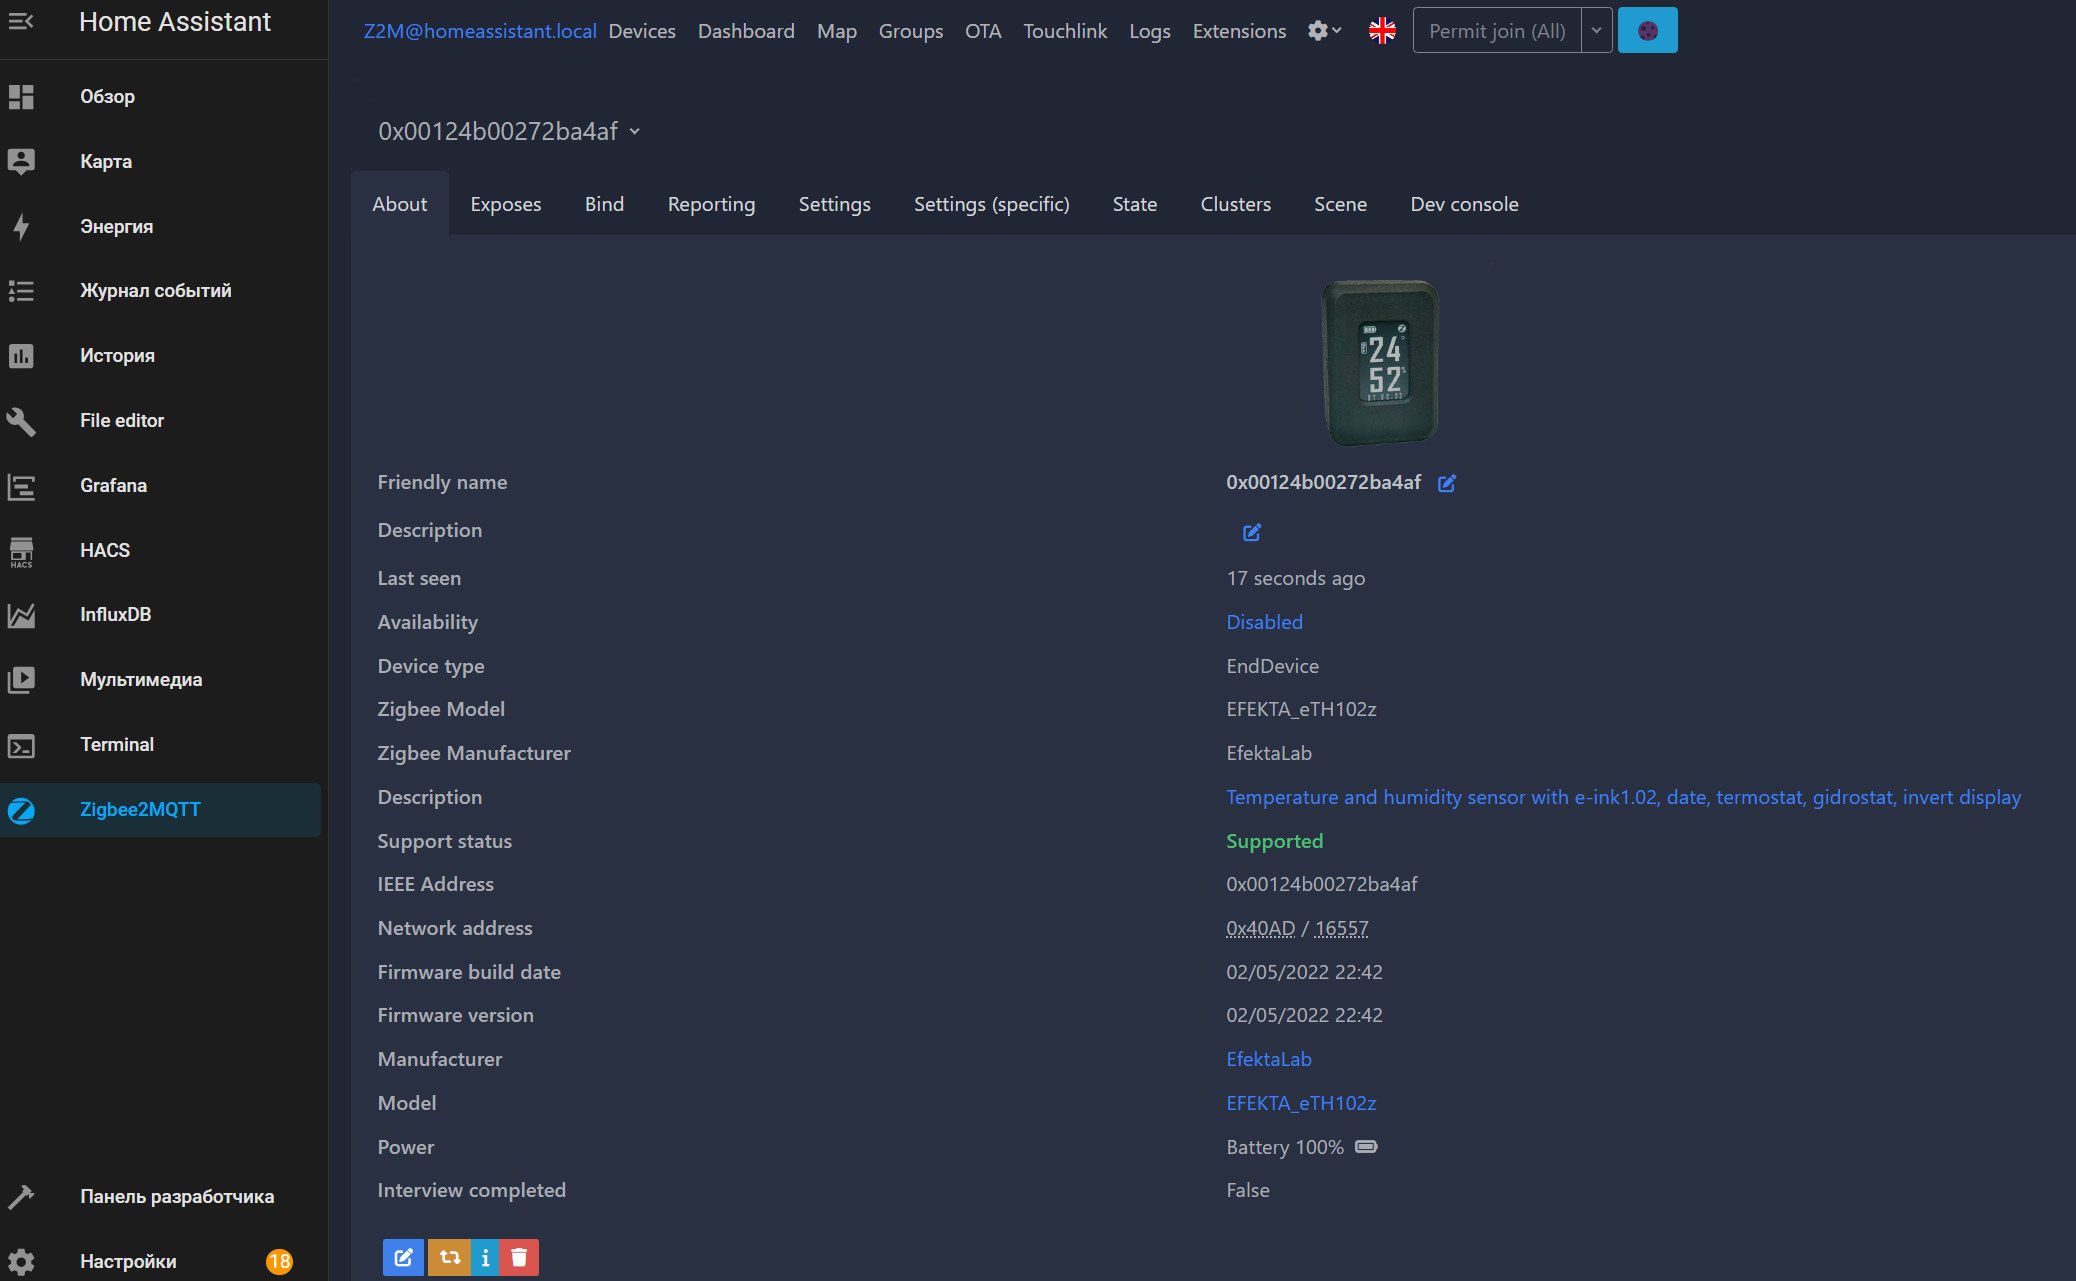Click the EFEKTA_eTH102z model link
This screenshot has height=1281, width=2076.
pyautogui.click(x=1301, y=1103)
